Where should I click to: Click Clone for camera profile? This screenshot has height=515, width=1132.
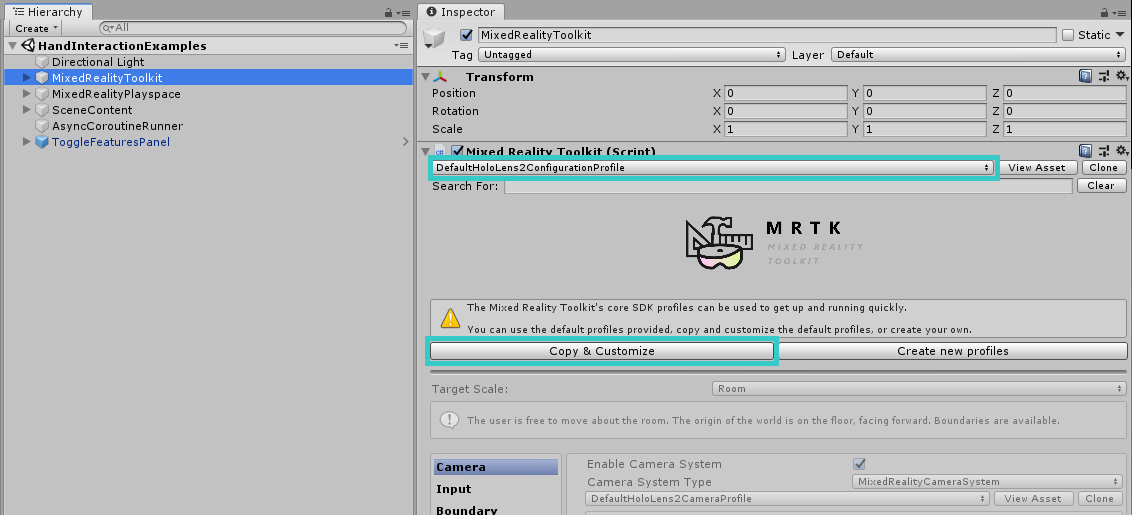point(1100,498)
